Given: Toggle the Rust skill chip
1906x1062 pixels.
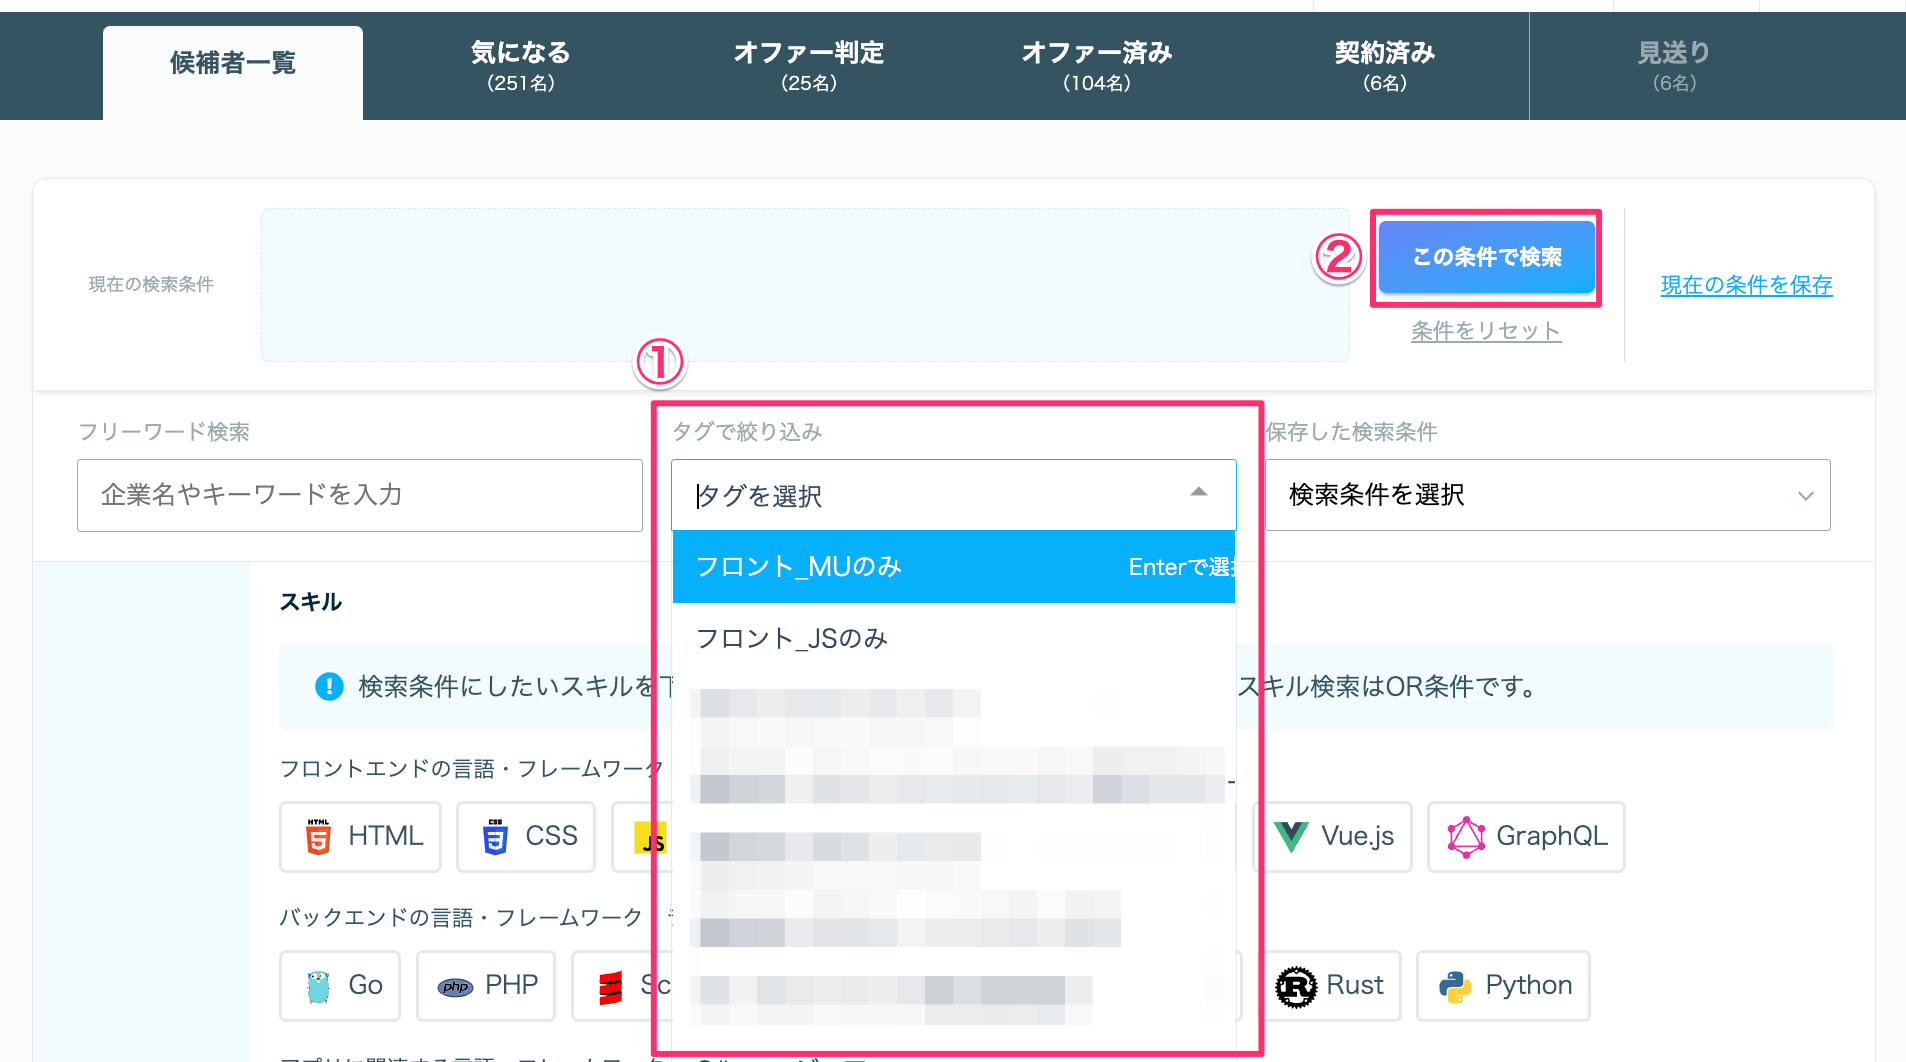Looking at the screenshot, I should (1329, 986).
